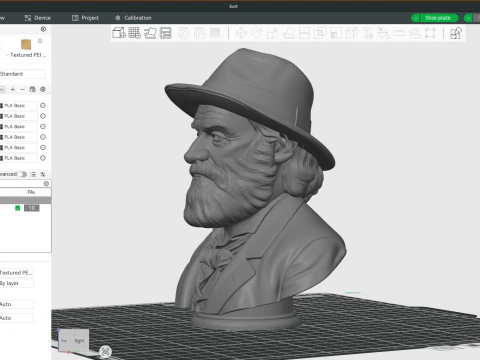Open the Assembly view icon
Screen dimensions: 480x360
click(x=456, y=33)
